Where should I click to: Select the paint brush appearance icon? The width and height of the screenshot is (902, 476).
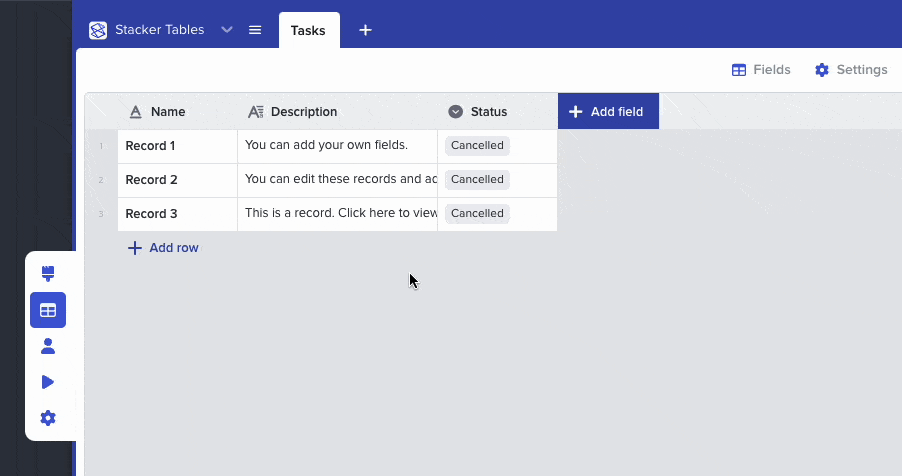tap(48, 274)
